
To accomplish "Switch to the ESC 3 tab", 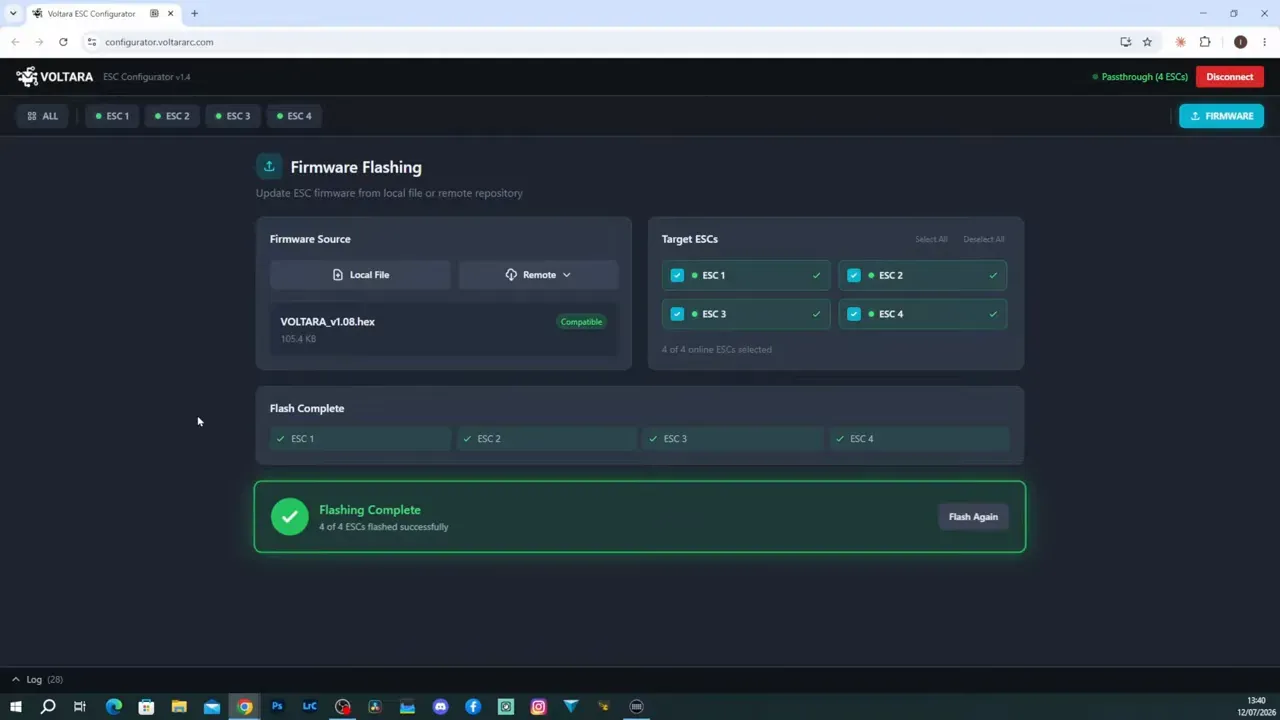I will [232, 116].
